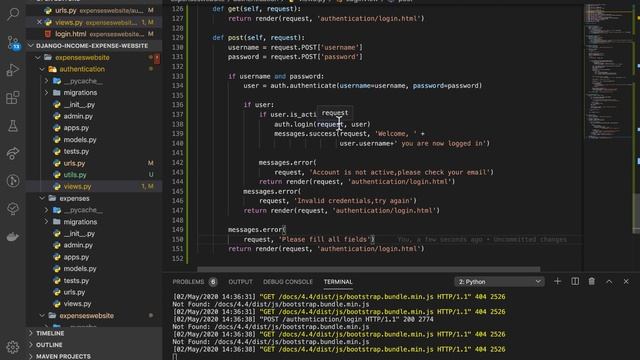Select views.py in authentication folder
Screen dimensions: 640x360
pyautogui.click(x=94, y=187)
